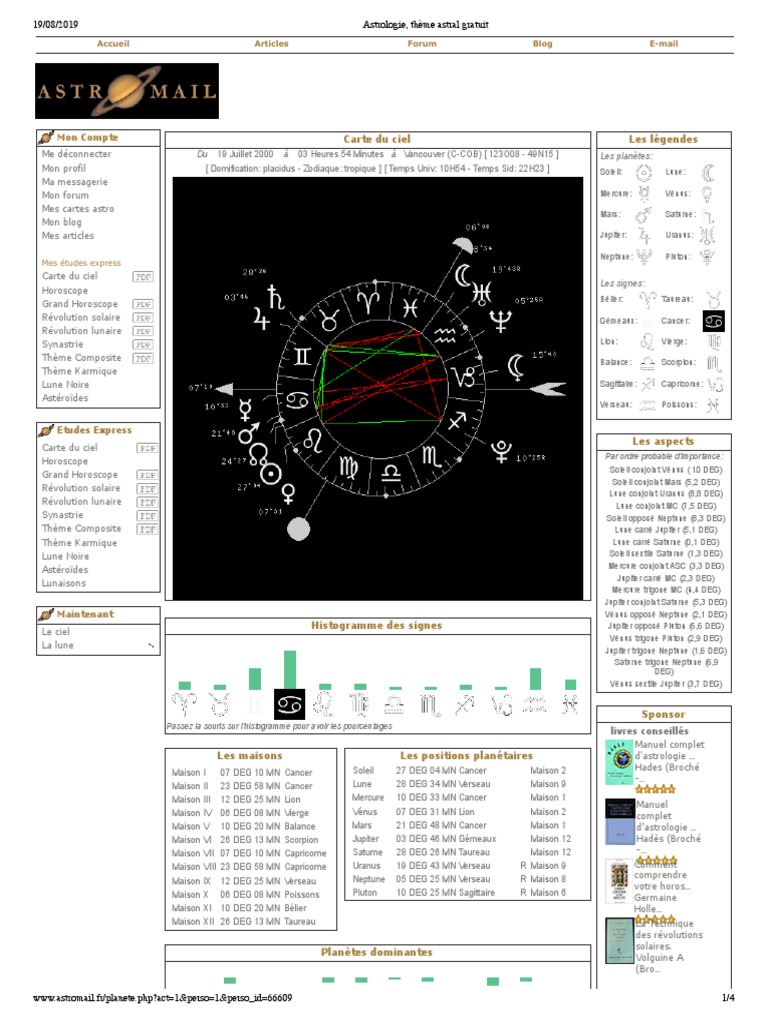Click the Lune crescent symbol in Les légendes

tap(709, 172)
